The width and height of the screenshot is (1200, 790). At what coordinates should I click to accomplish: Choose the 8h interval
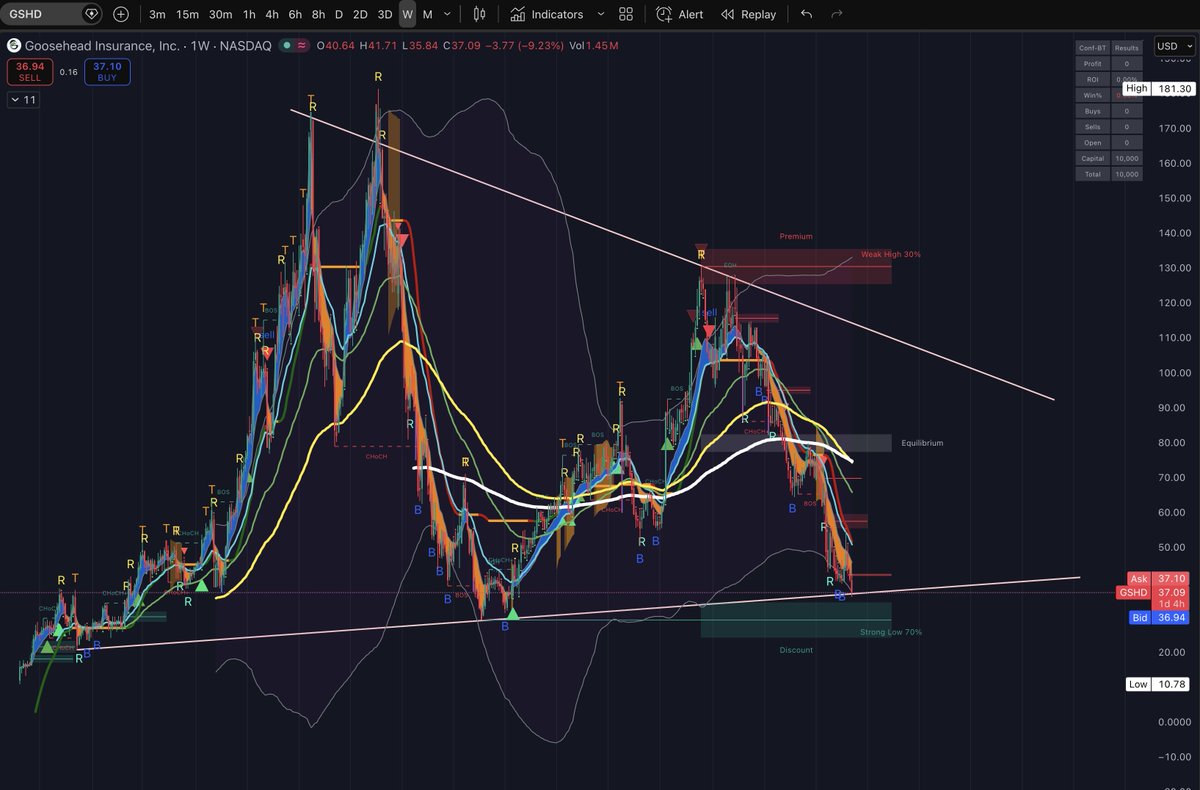(318, 14)
